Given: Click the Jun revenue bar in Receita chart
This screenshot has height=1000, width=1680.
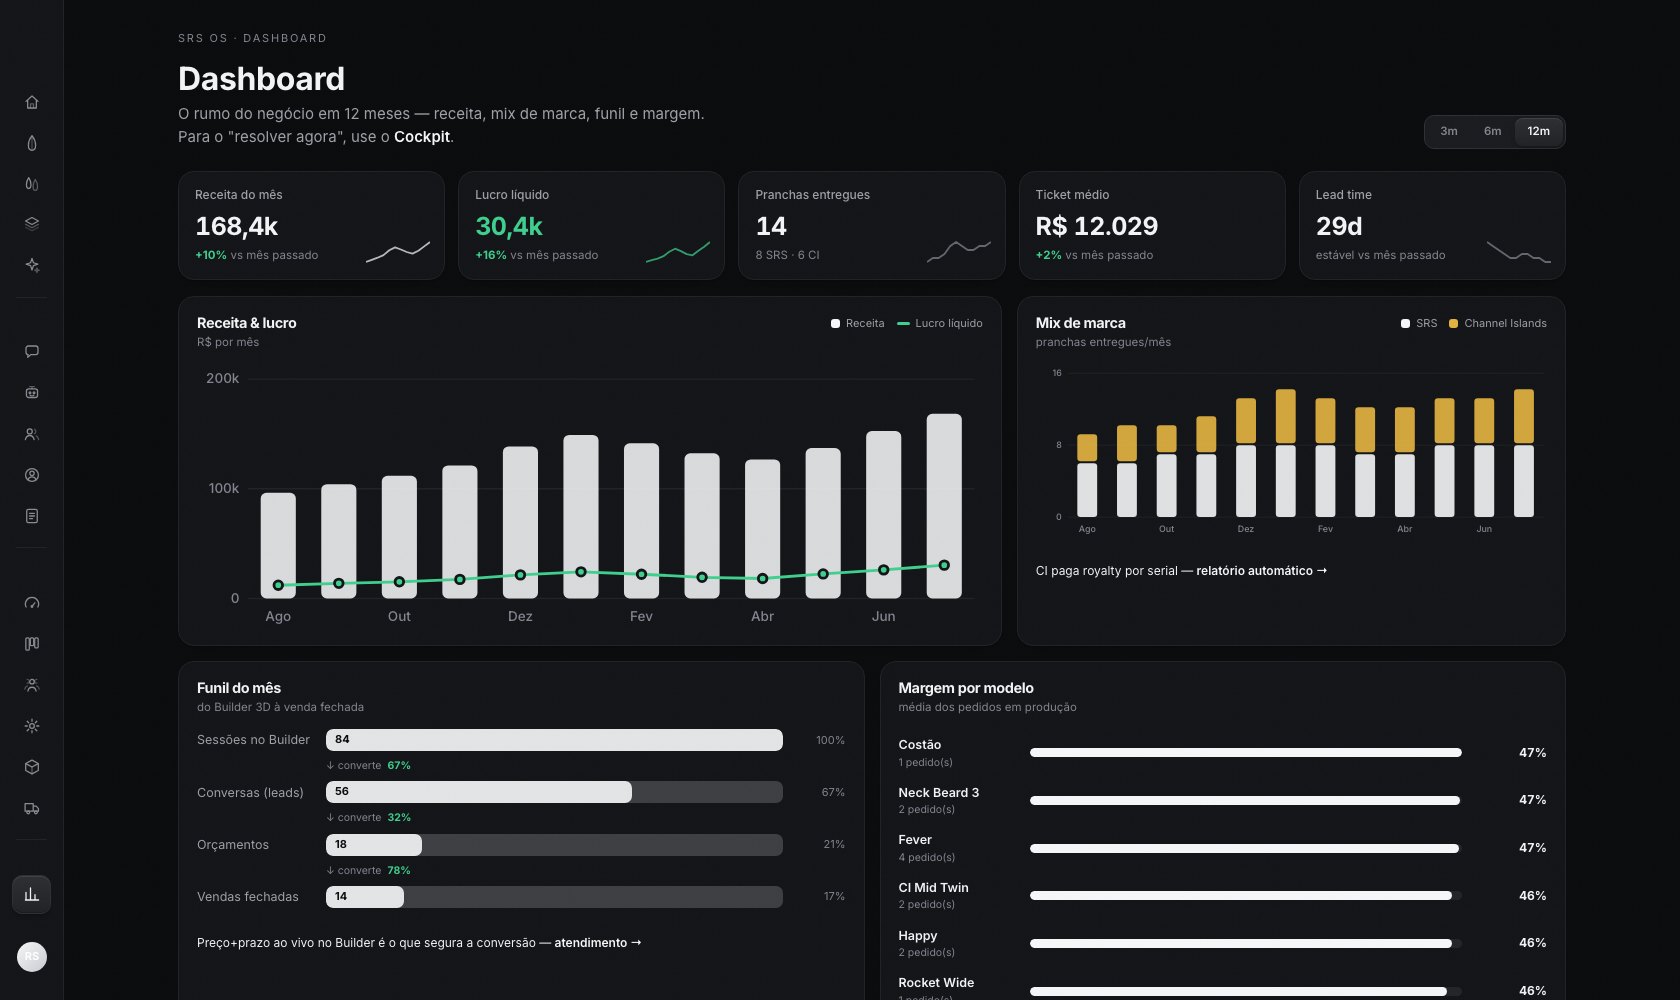Looking at the screenshot, I should pyautogui.click(x=883, y=514).
